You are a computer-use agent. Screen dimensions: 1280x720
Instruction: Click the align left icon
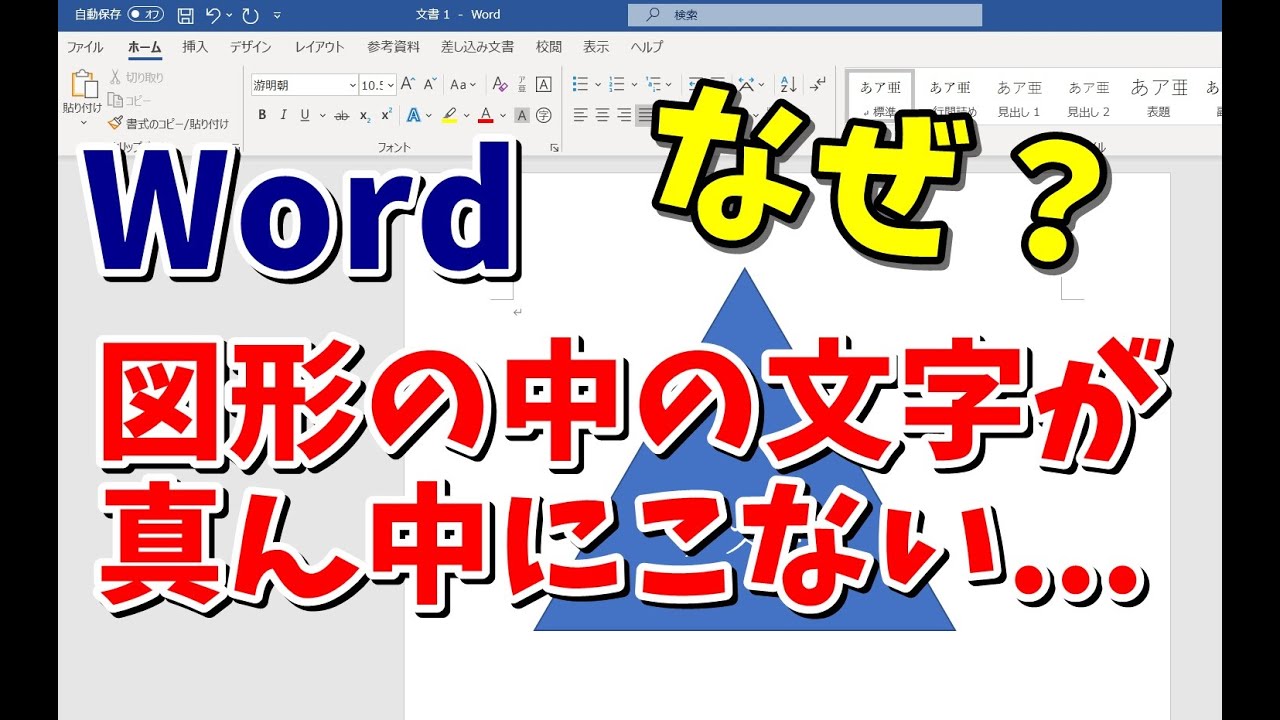pyautogui.click(x=580, y=115)
